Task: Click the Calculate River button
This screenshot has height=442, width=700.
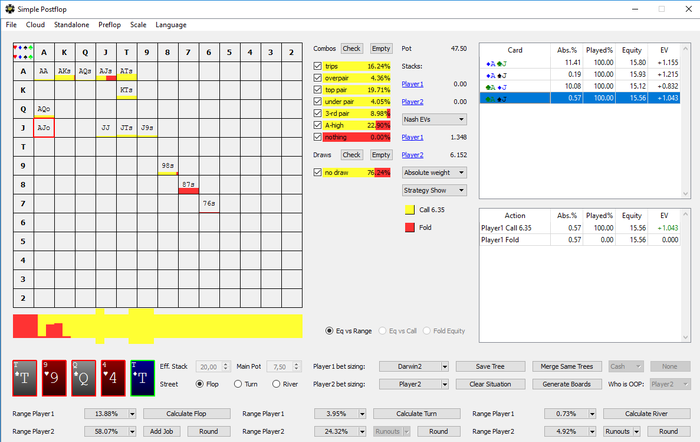Action: 646,413
